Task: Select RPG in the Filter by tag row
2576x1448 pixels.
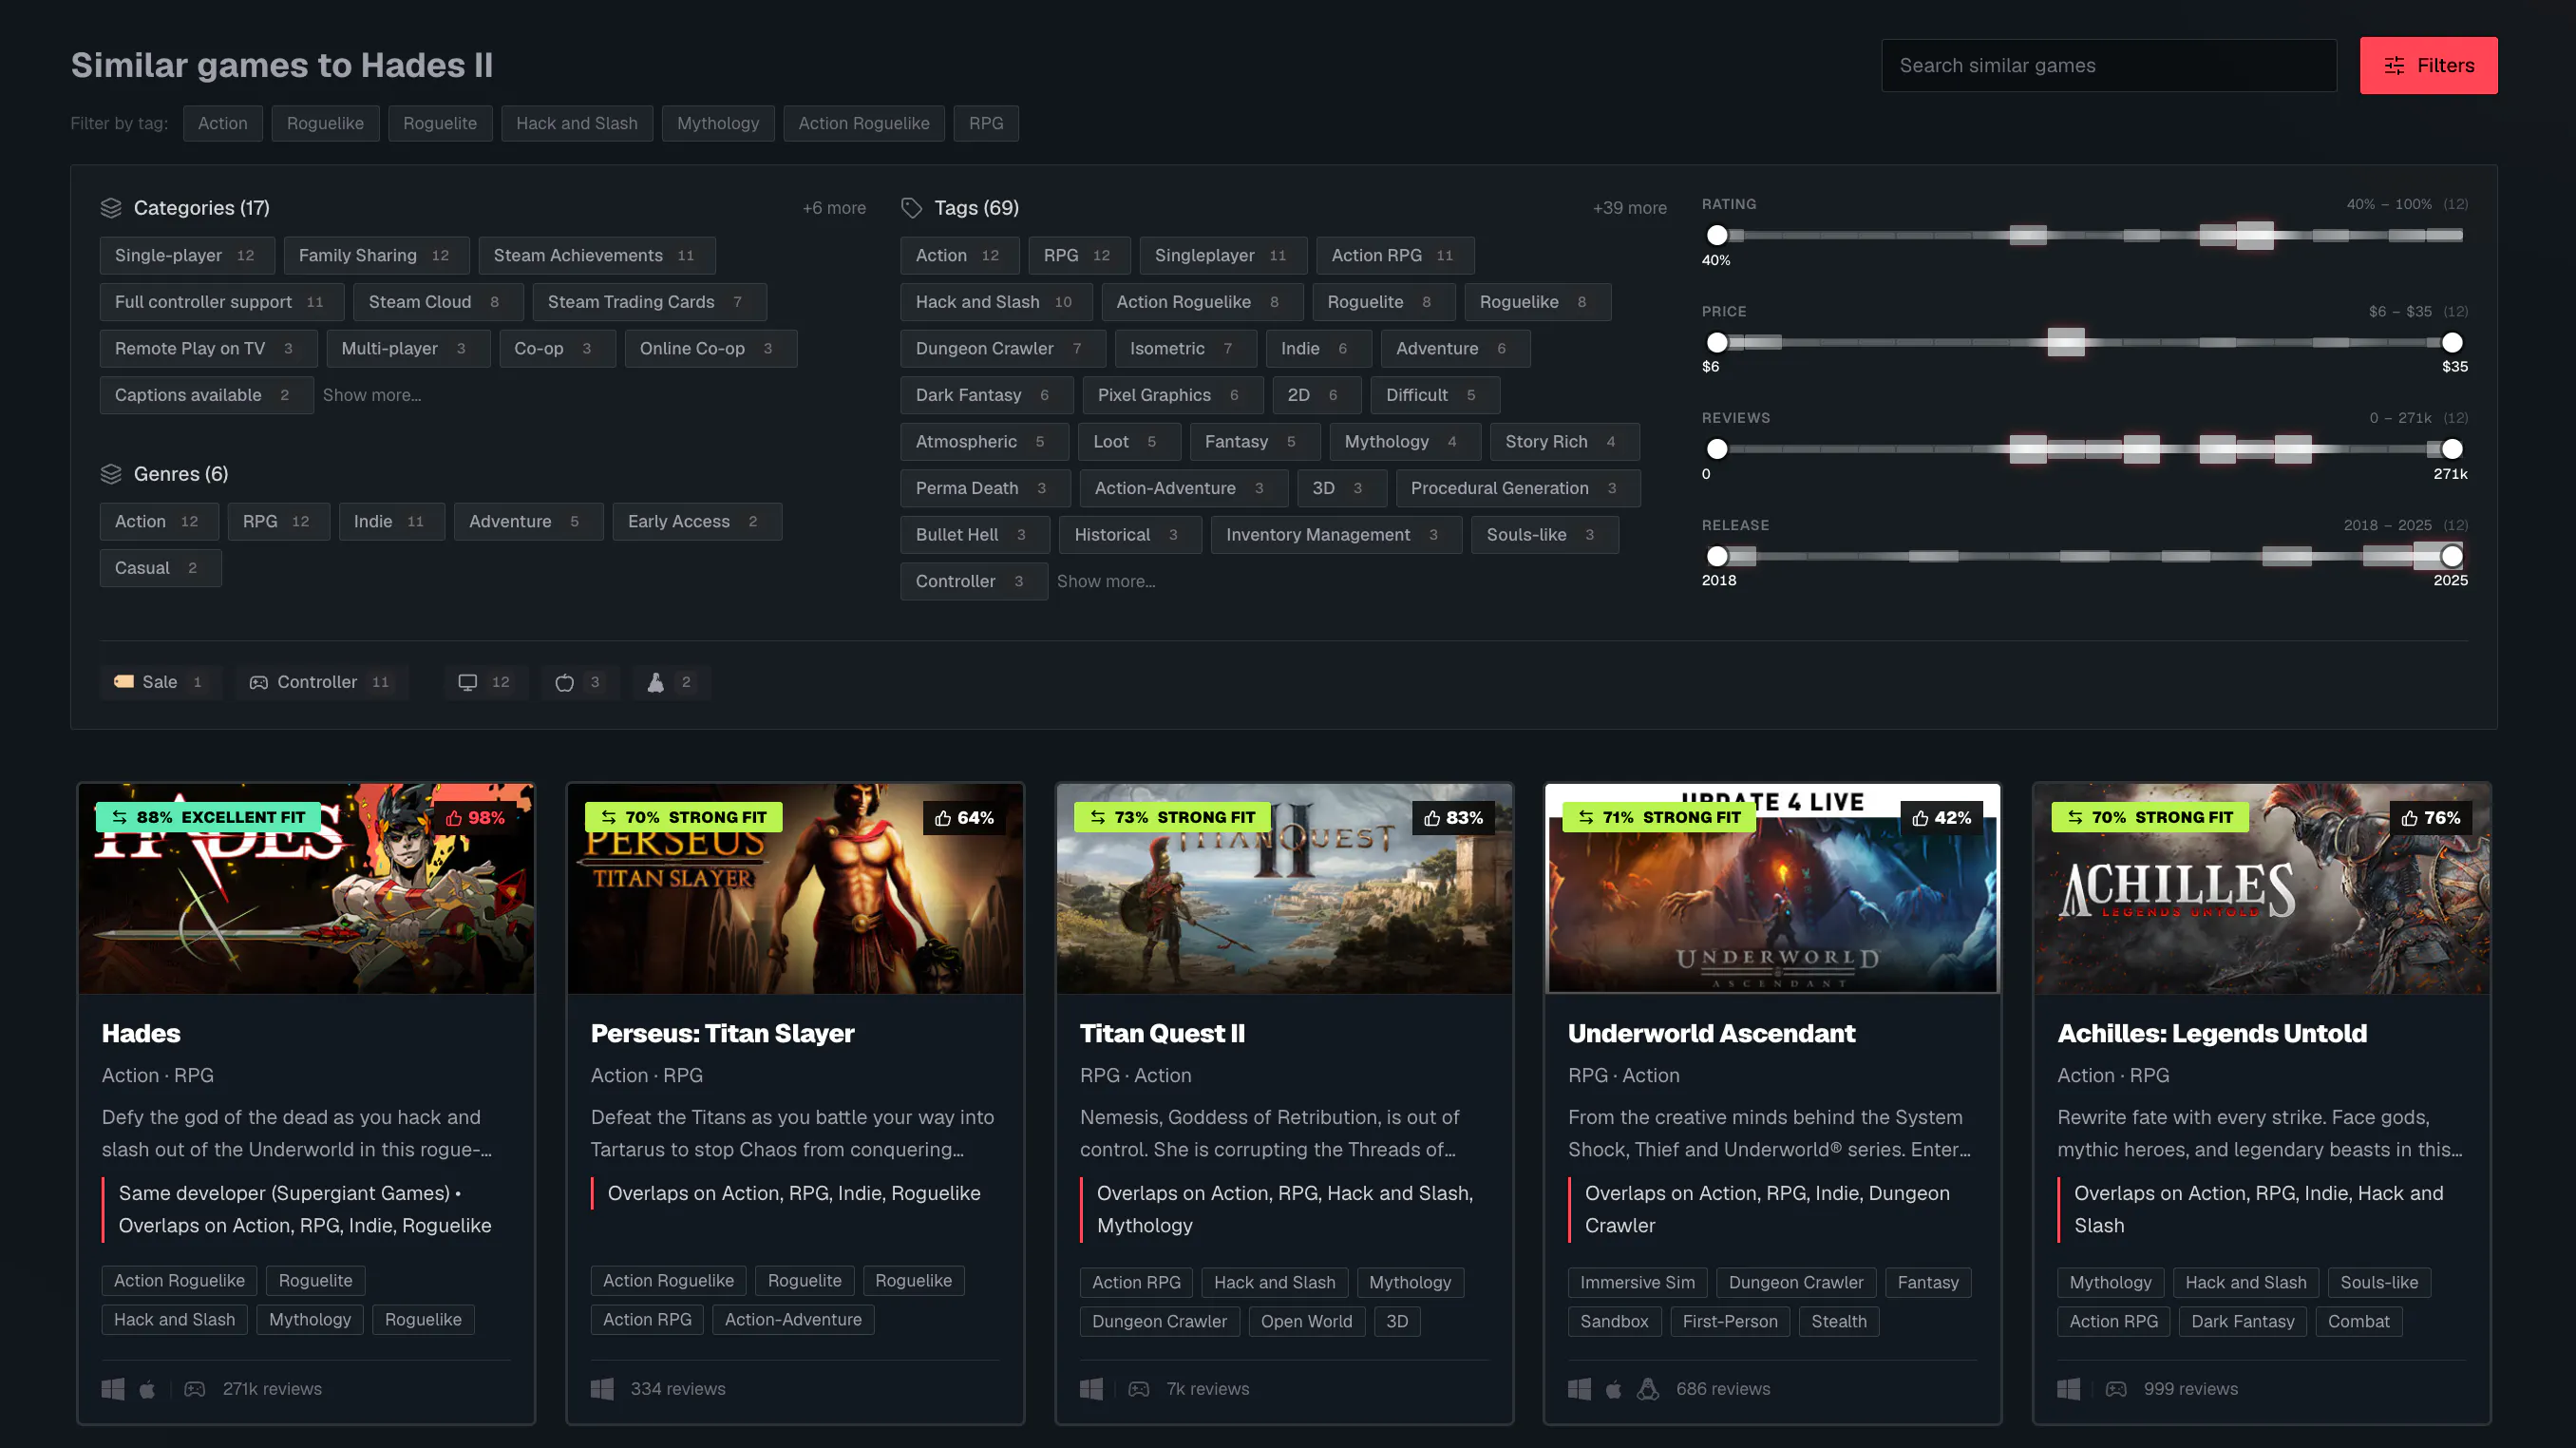Action: click(x=986, y=124)
